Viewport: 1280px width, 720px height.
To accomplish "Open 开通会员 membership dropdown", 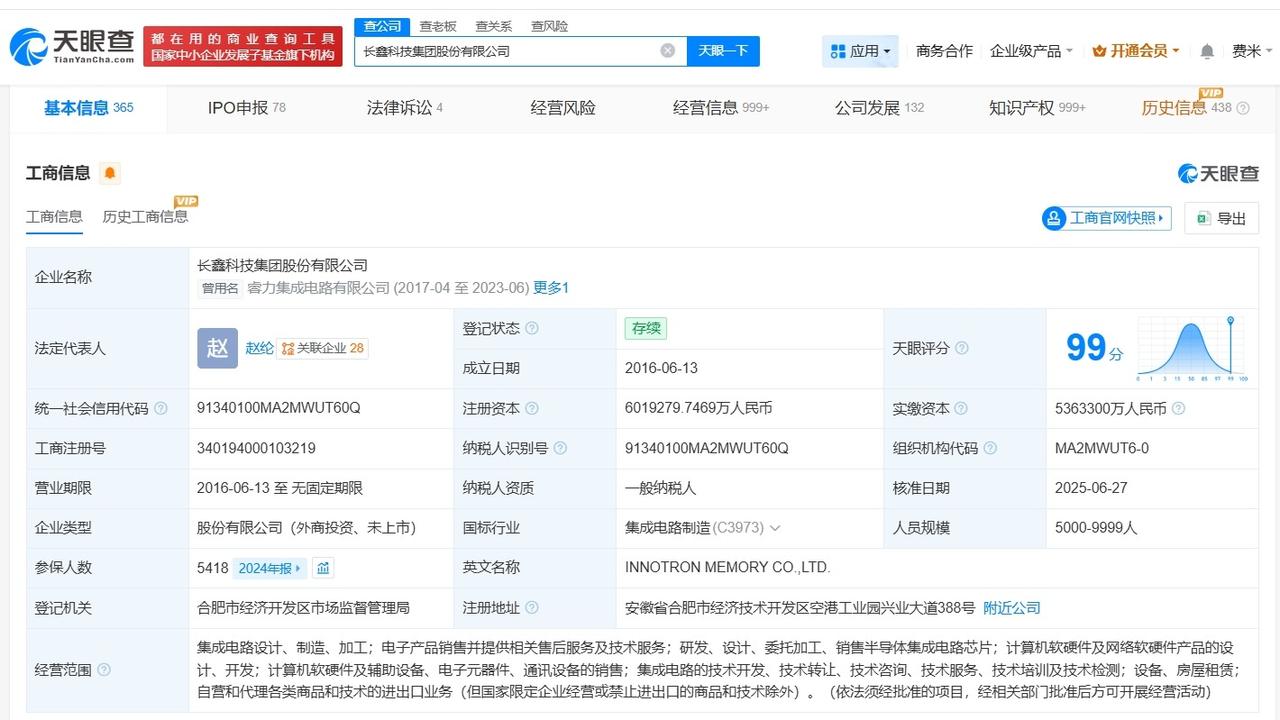I will (x=1136, y=51).
